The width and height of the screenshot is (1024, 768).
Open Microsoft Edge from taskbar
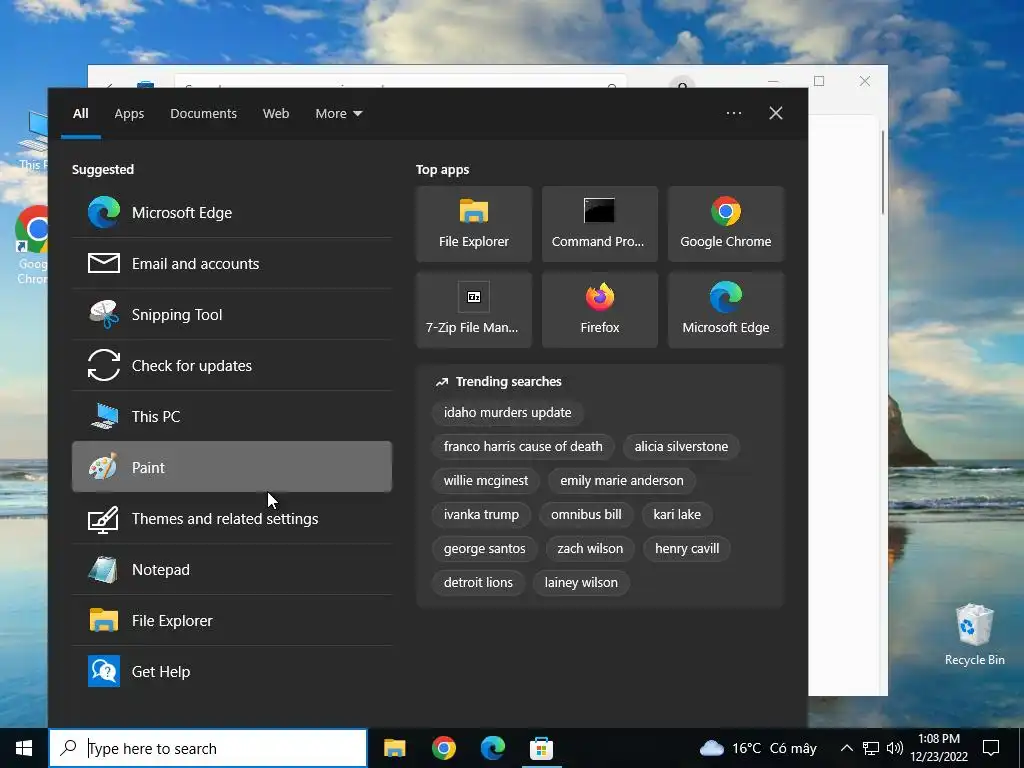point(493,748)
